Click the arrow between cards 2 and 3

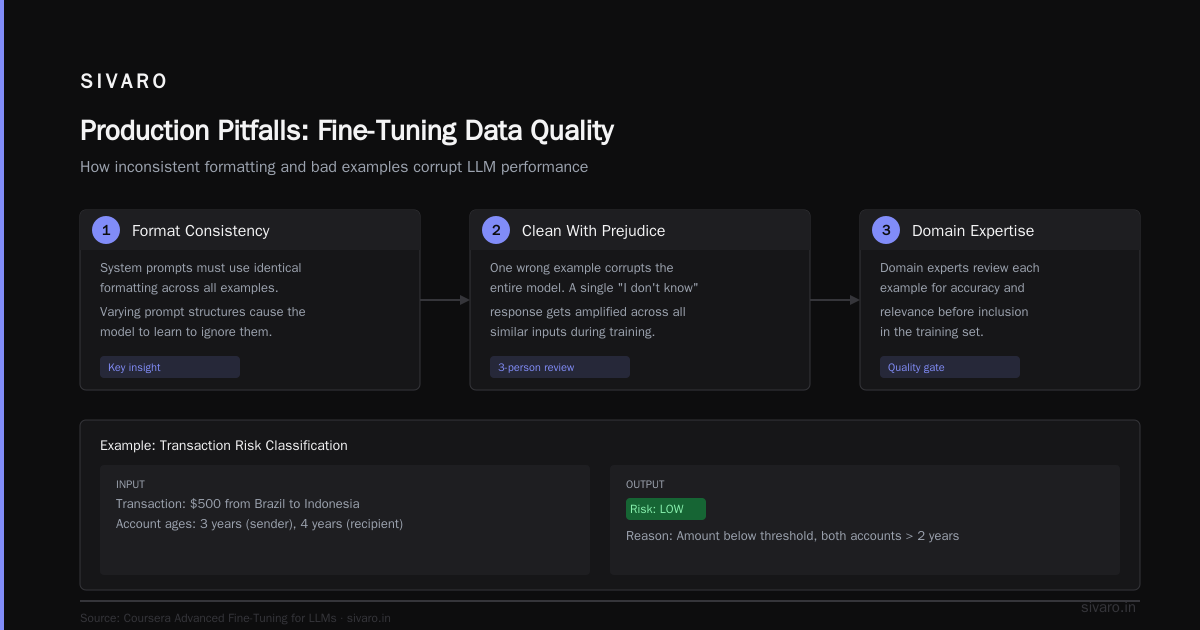coord(835,300)
